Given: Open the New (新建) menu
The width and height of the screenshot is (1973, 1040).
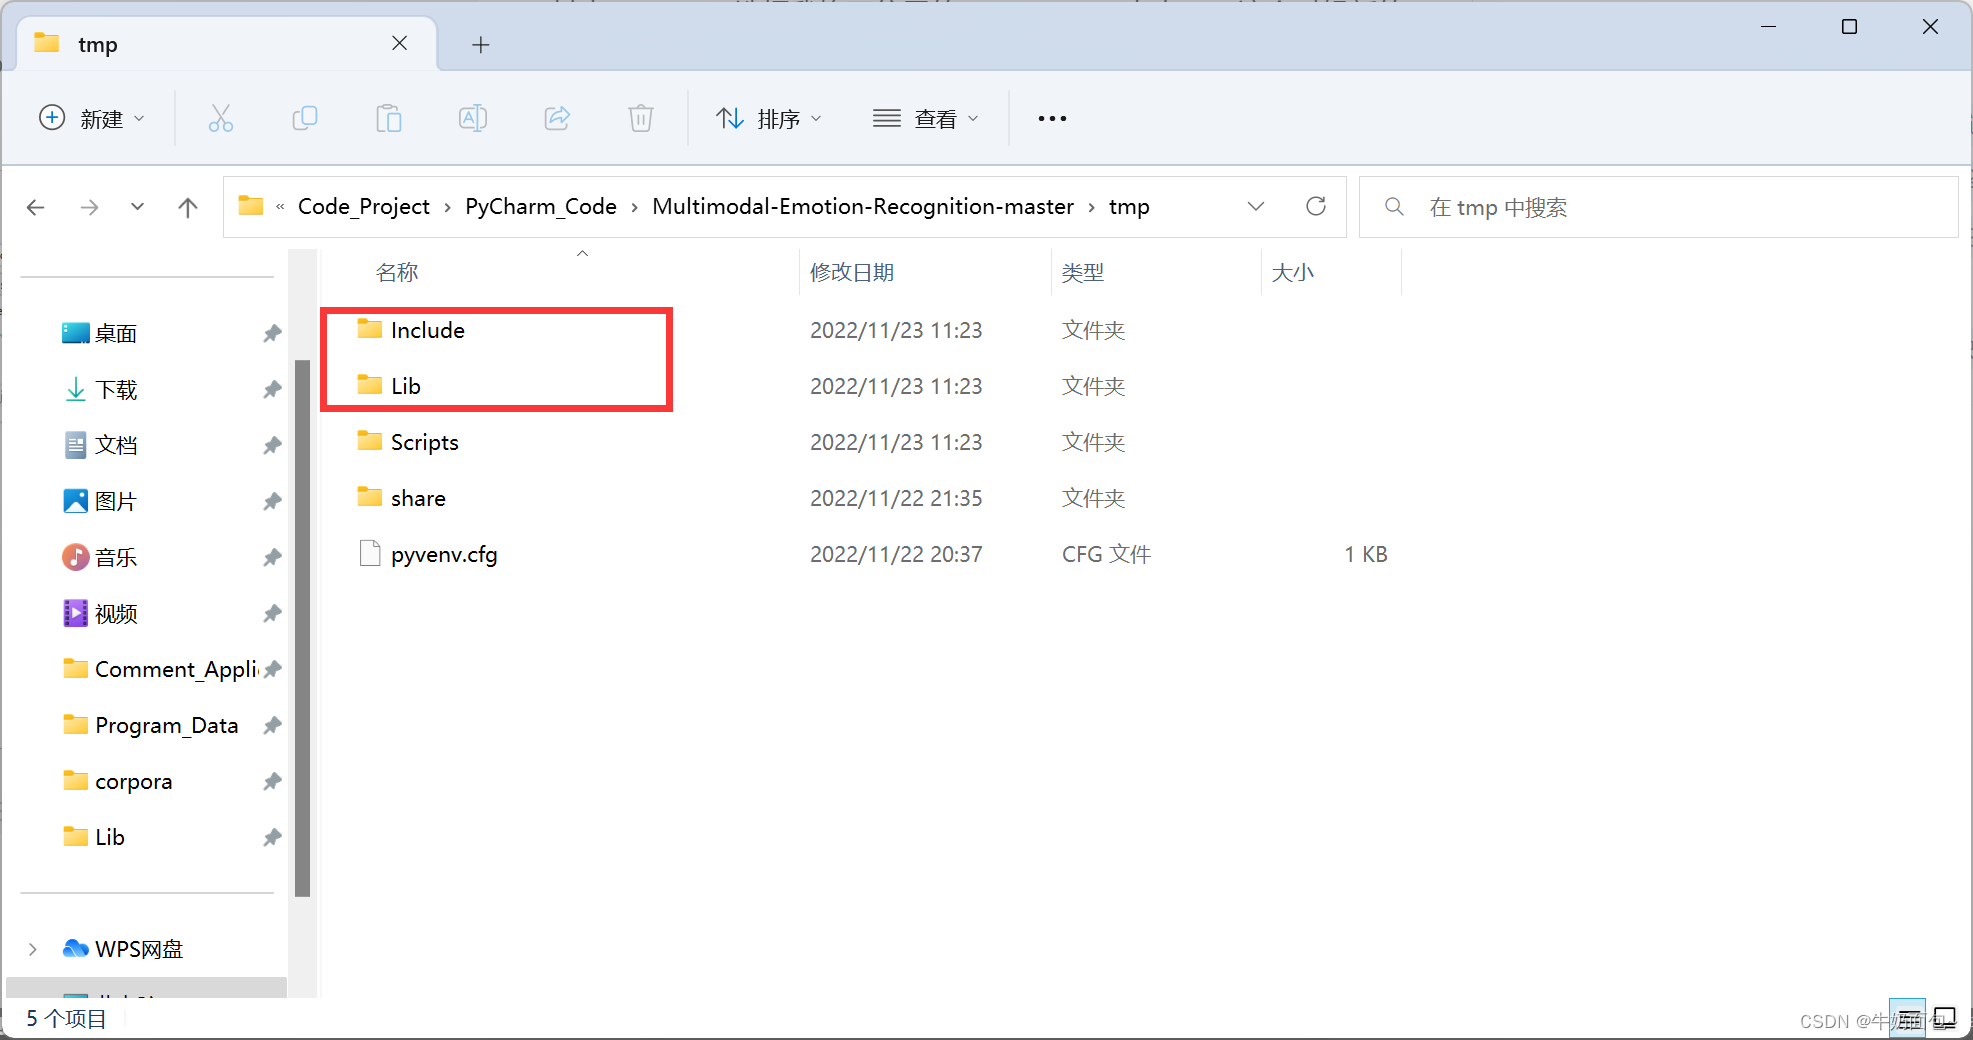Looking at the screenshot, I should 91,118.
